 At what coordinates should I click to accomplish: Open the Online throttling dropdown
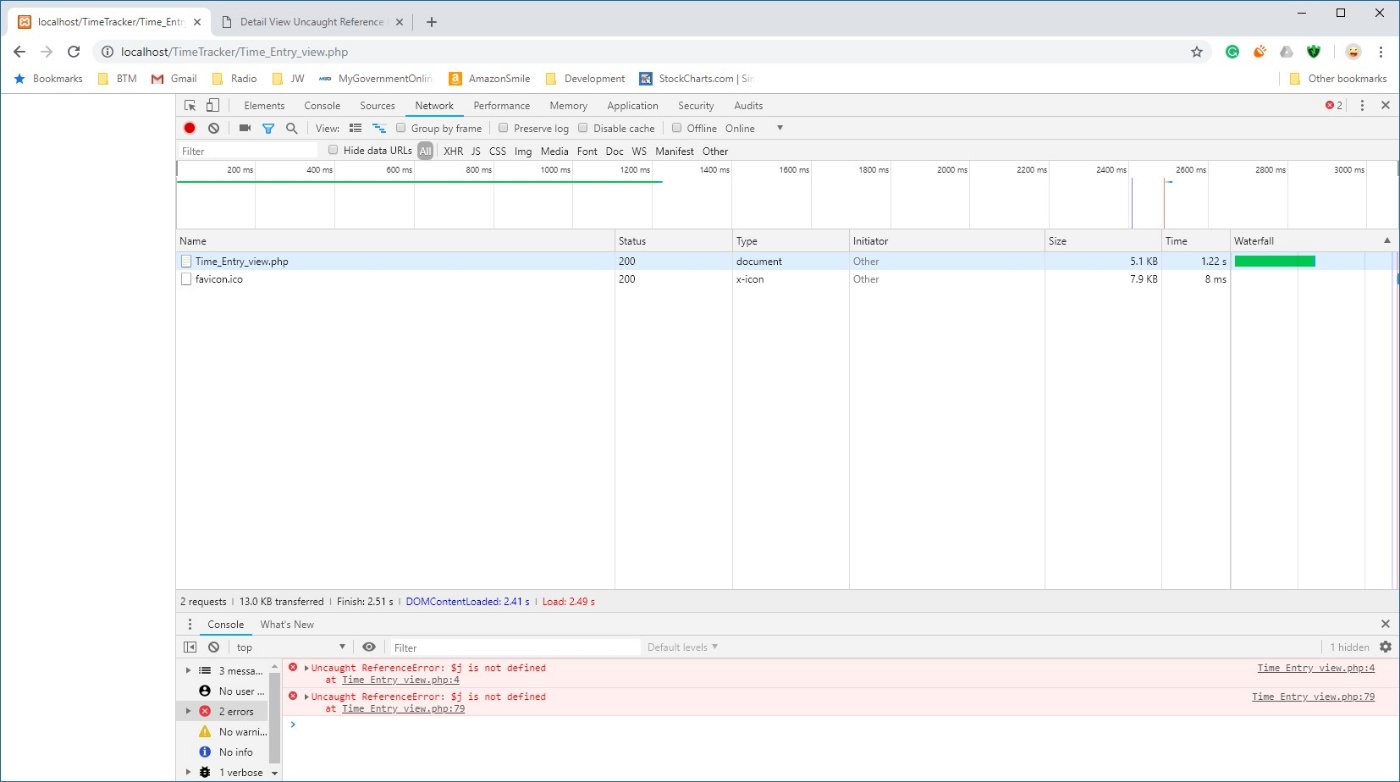(x=754, y=128)
